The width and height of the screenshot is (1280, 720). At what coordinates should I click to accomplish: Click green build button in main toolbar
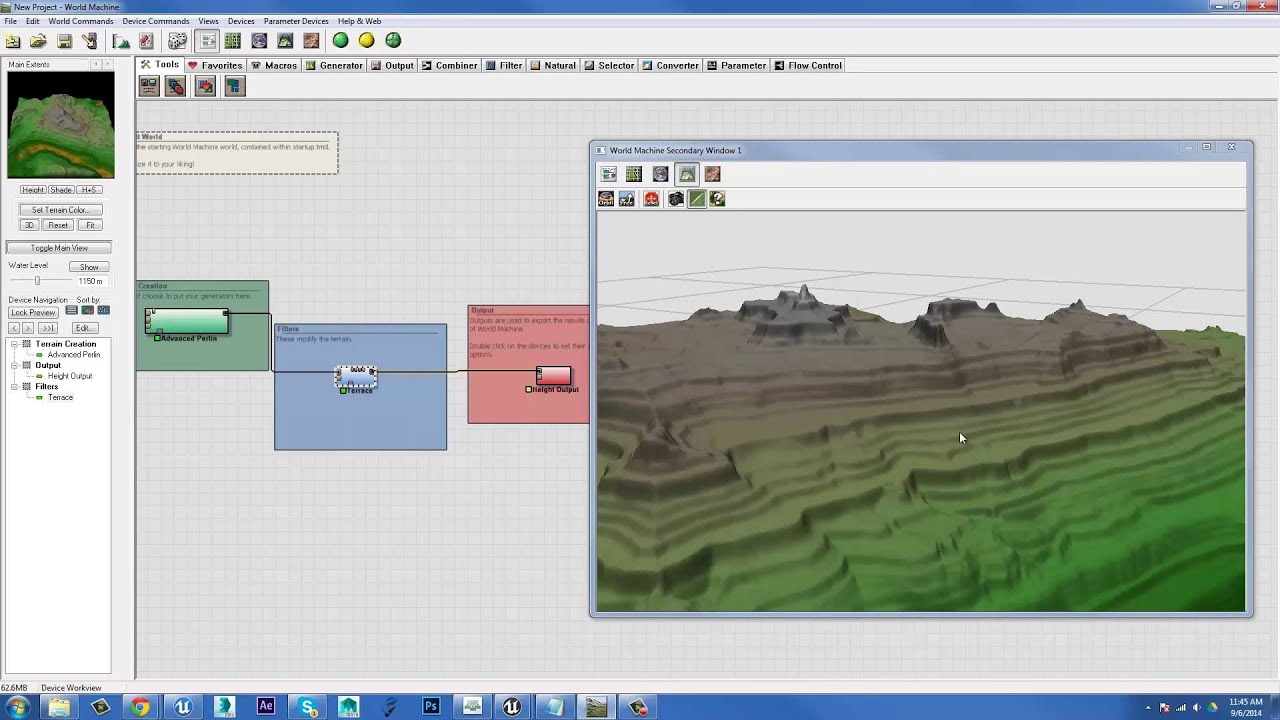tap(341, 41)
